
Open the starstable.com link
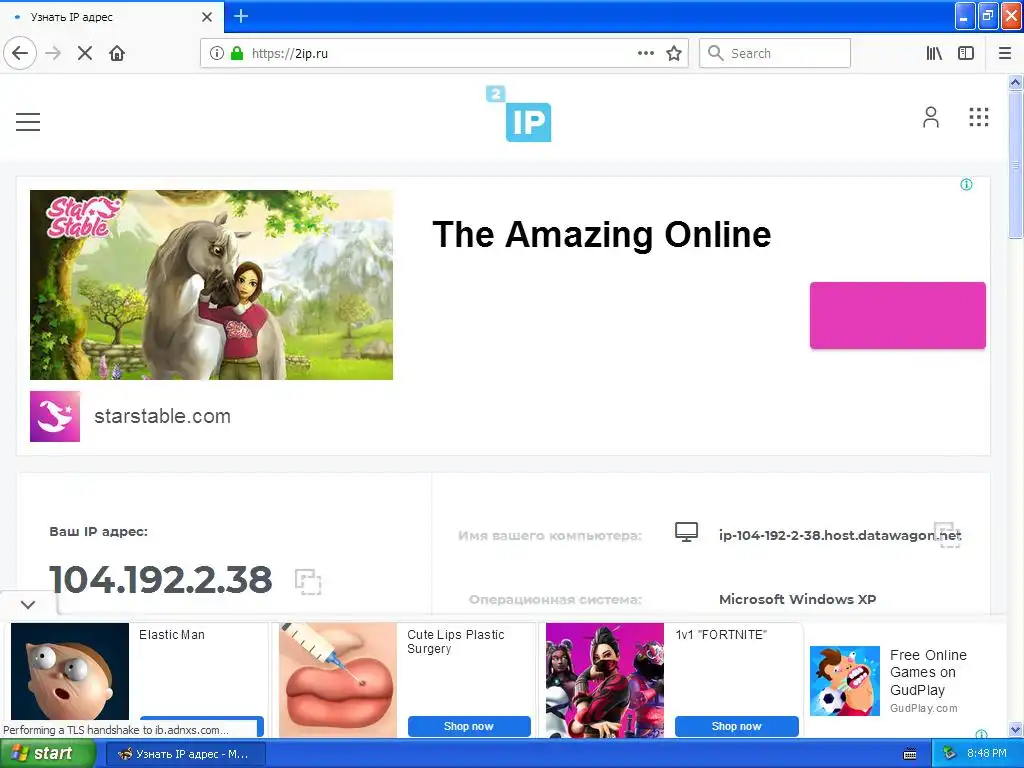[x=163, y=416]
